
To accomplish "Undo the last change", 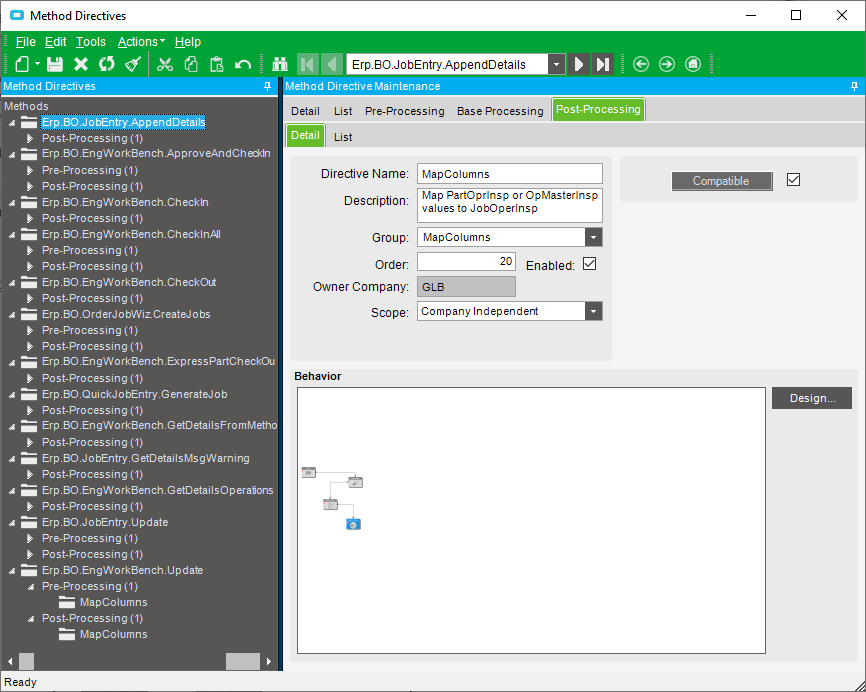I will [x=244, y=64].
